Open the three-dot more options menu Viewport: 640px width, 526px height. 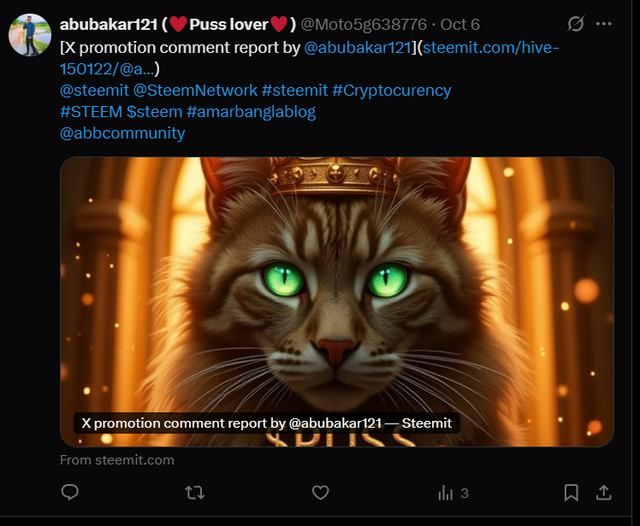pyautogui.click(x=604, y=23)
